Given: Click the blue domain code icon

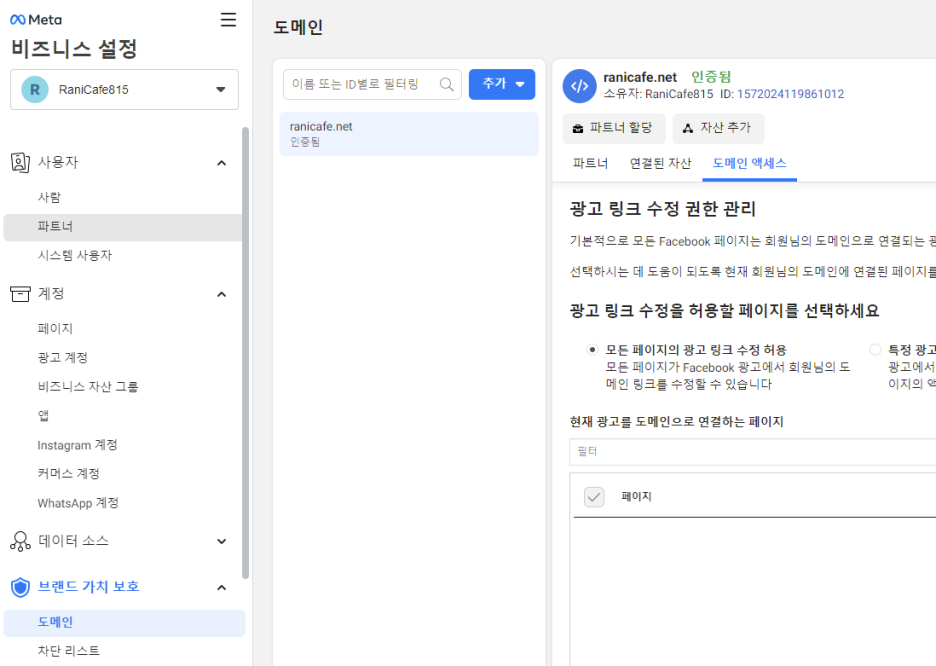Looking at the screenshot, I should (580, 86).
